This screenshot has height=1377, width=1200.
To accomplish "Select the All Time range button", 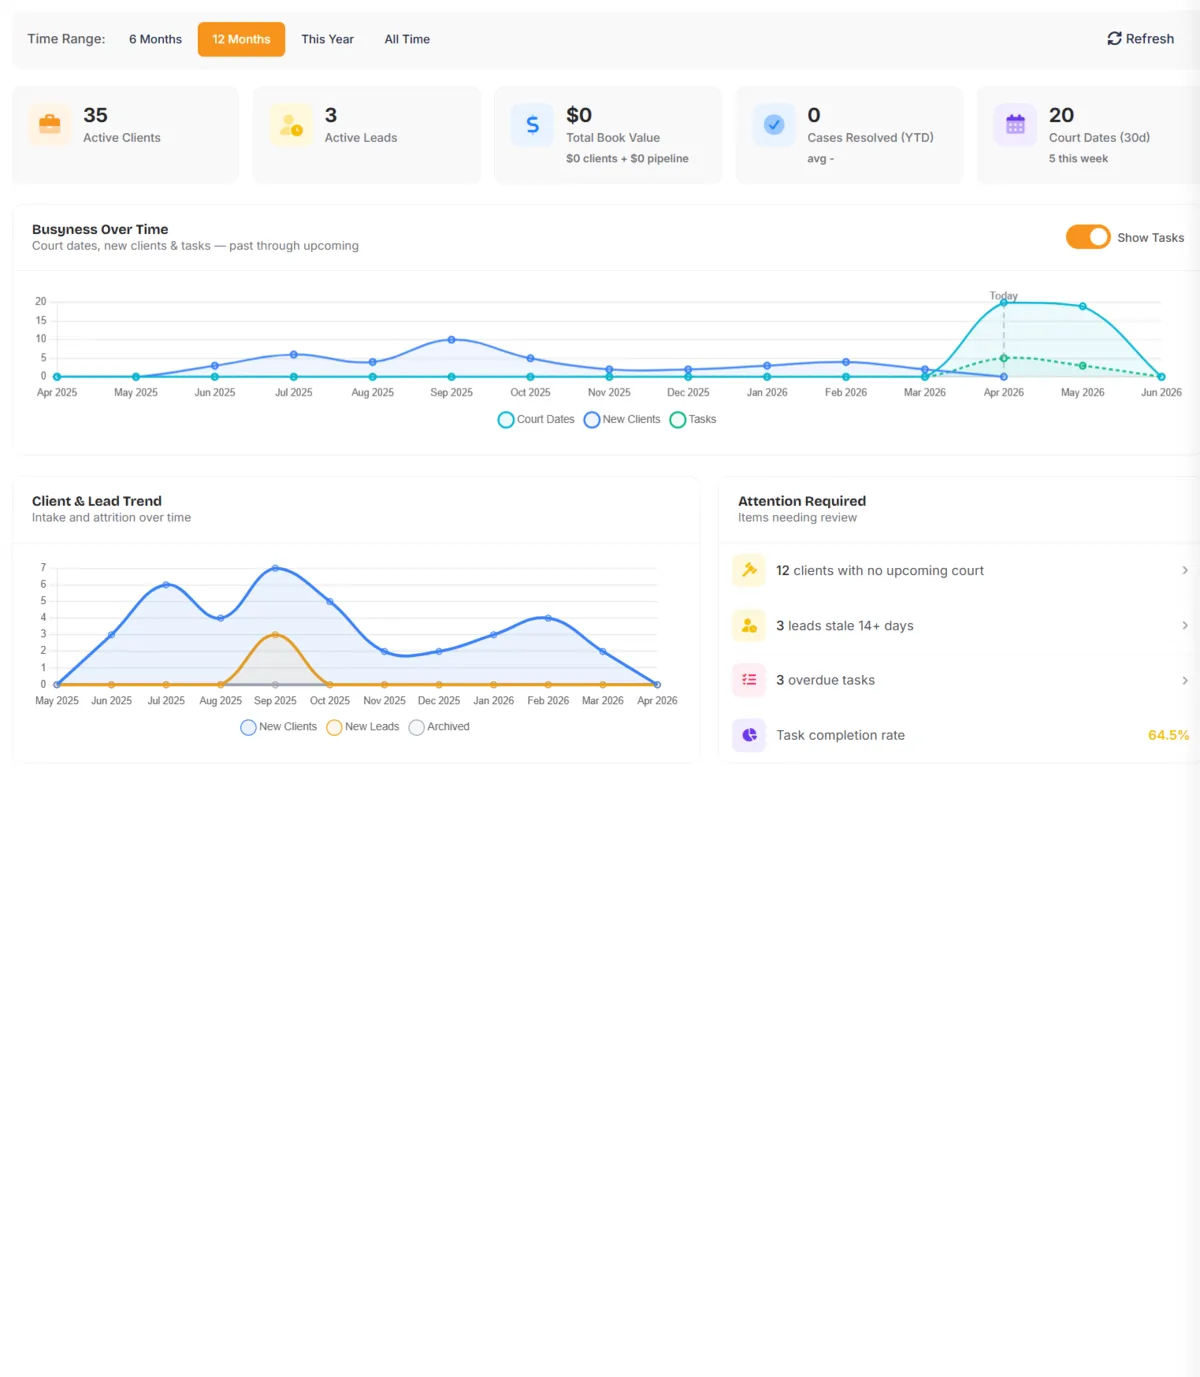I will tap(406, 39).
